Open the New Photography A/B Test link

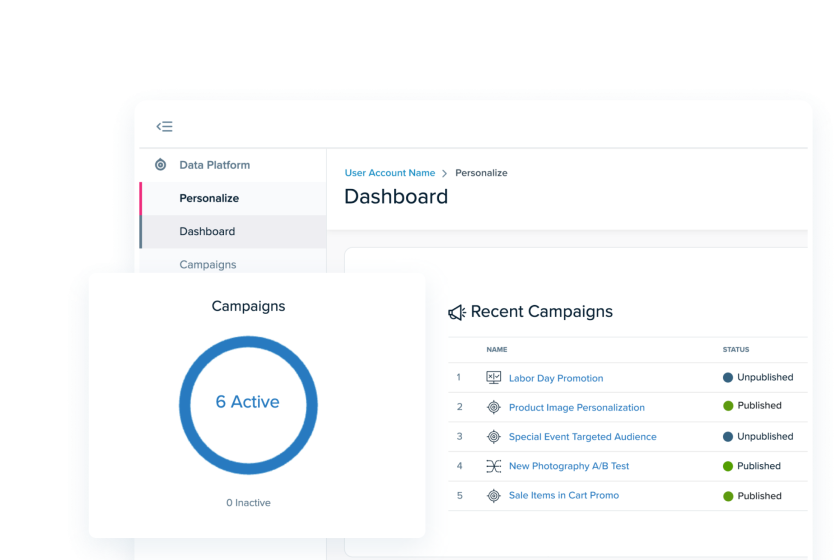point(569,466)
